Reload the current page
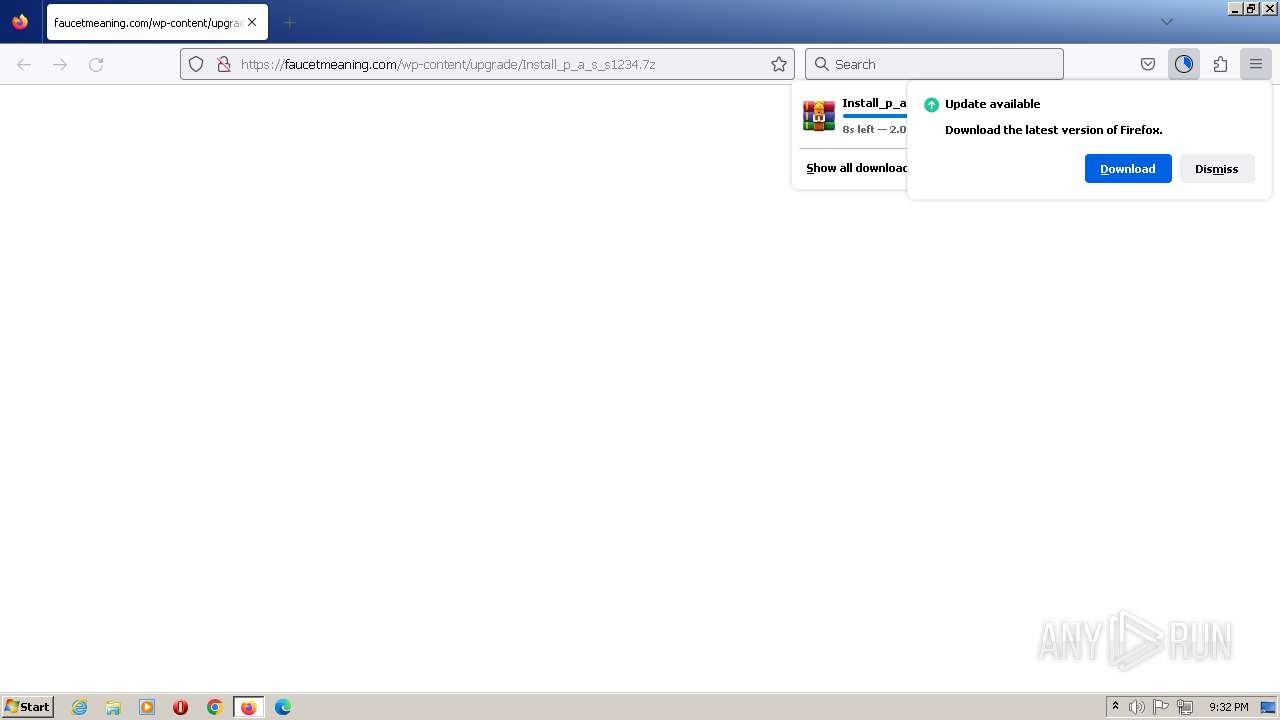Viewport: 1280px width, 720px height. point(96,64)
